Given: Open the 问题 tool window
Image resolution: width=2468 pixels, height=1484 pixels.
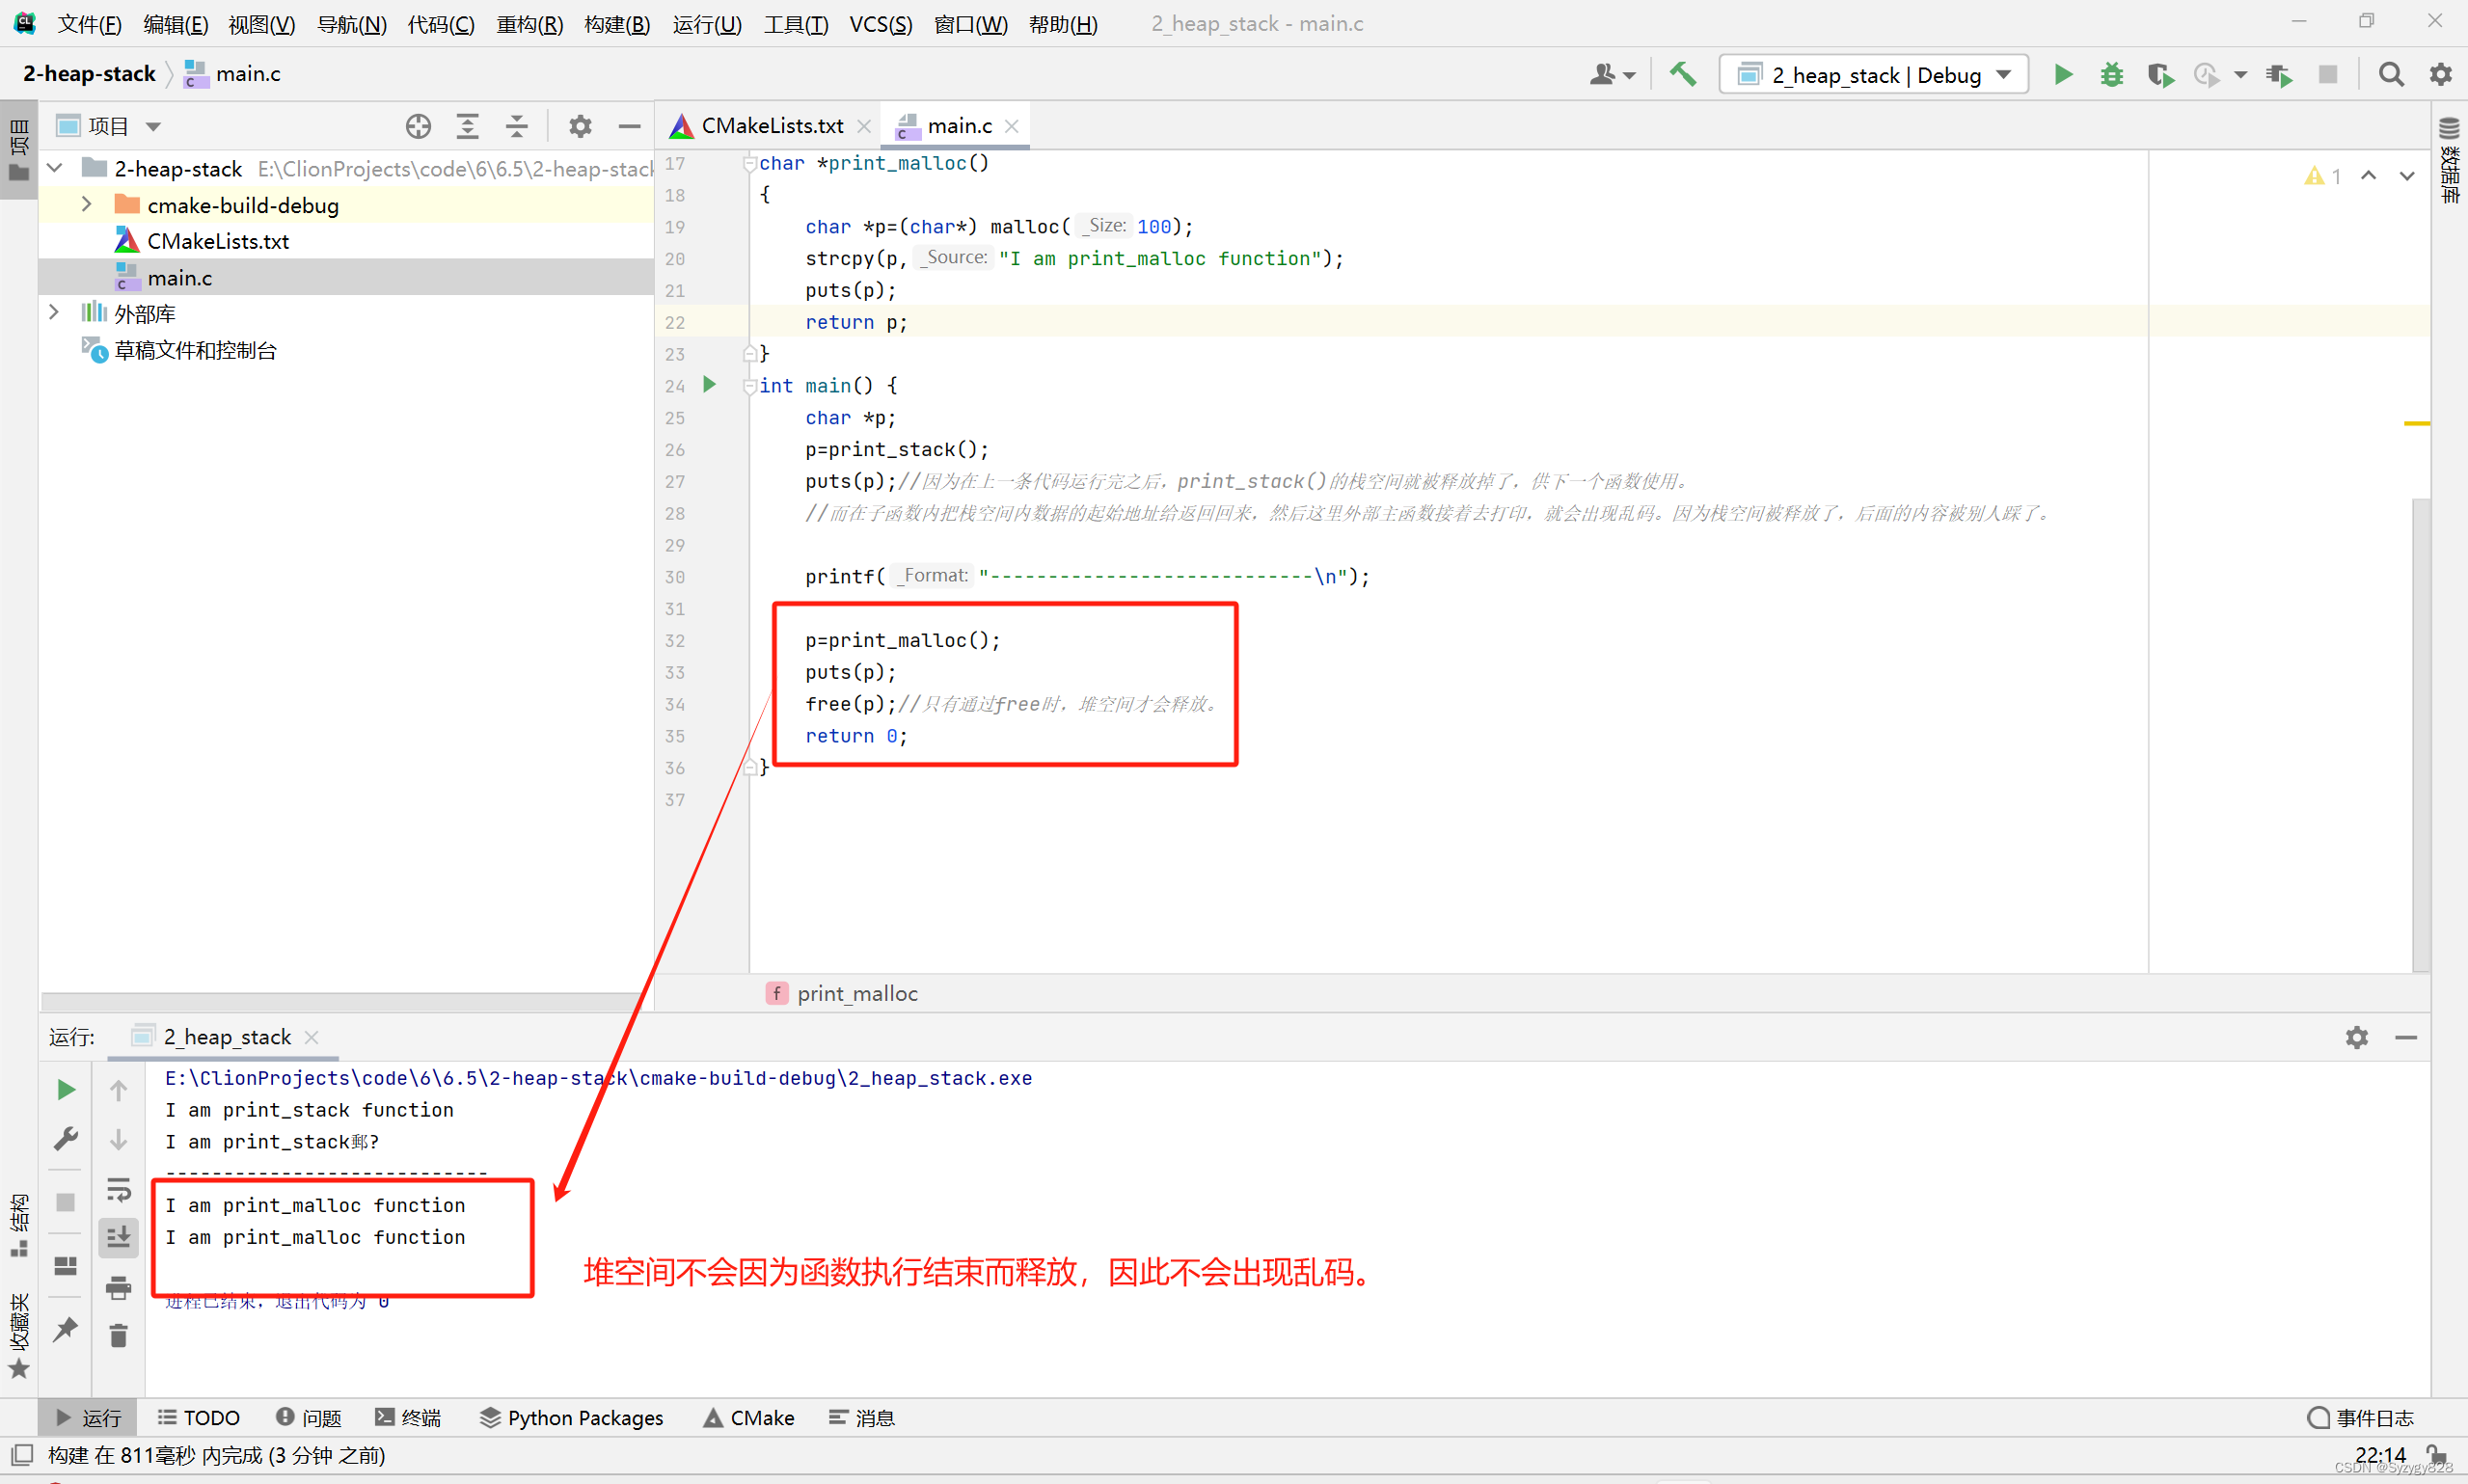Looking at the screenshot, I should [x=308, y=1418].
